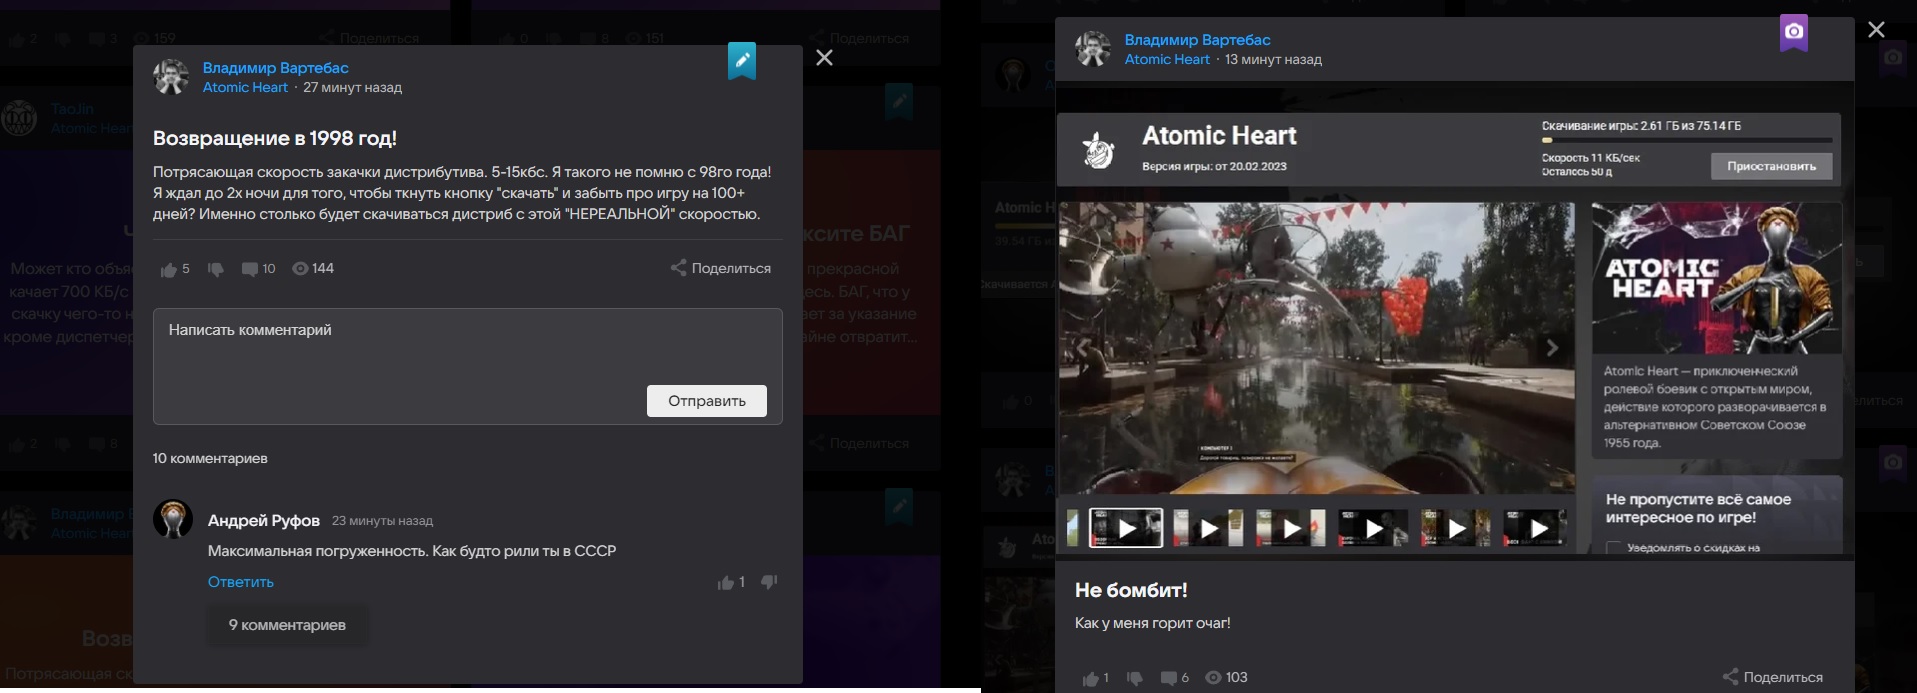Screen dimensions: 1917x693
Task: Share the "Возвращение в 1998 год!" post
Action: pos(721,268)
